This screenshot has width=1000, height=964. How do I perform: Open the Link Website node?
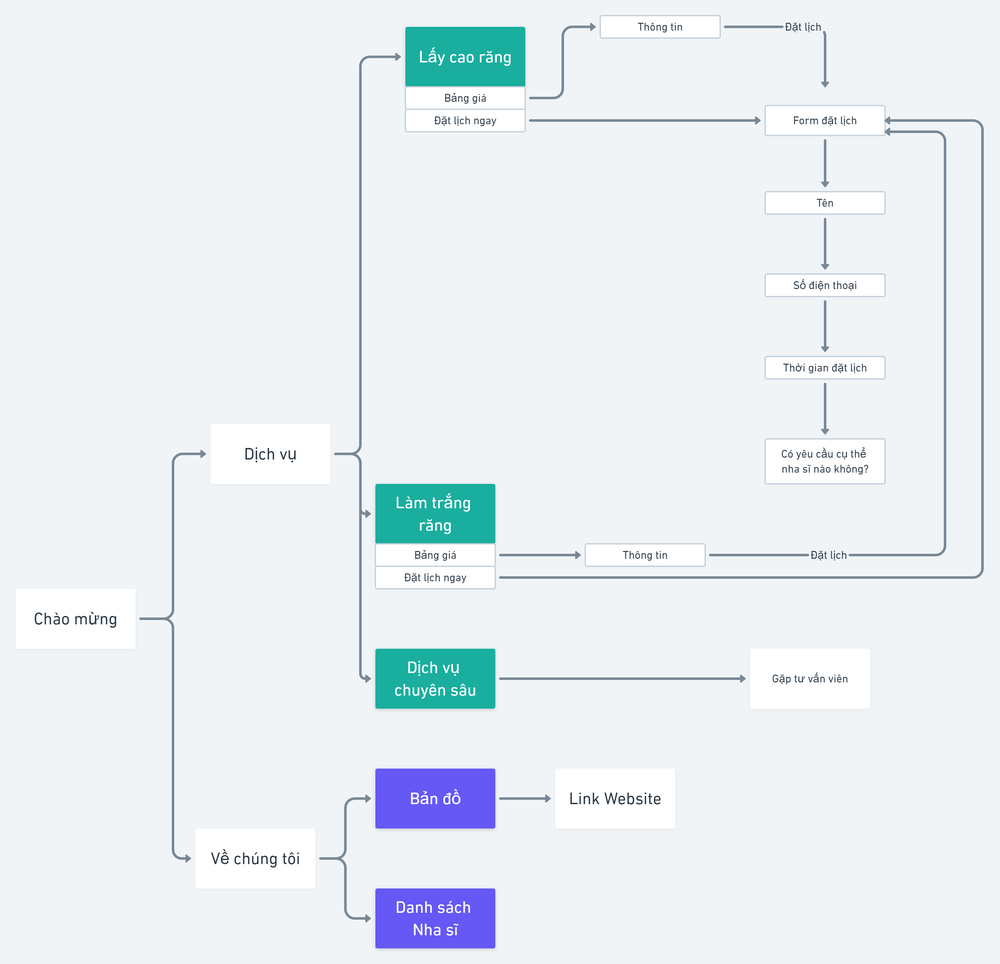(615, 799)
